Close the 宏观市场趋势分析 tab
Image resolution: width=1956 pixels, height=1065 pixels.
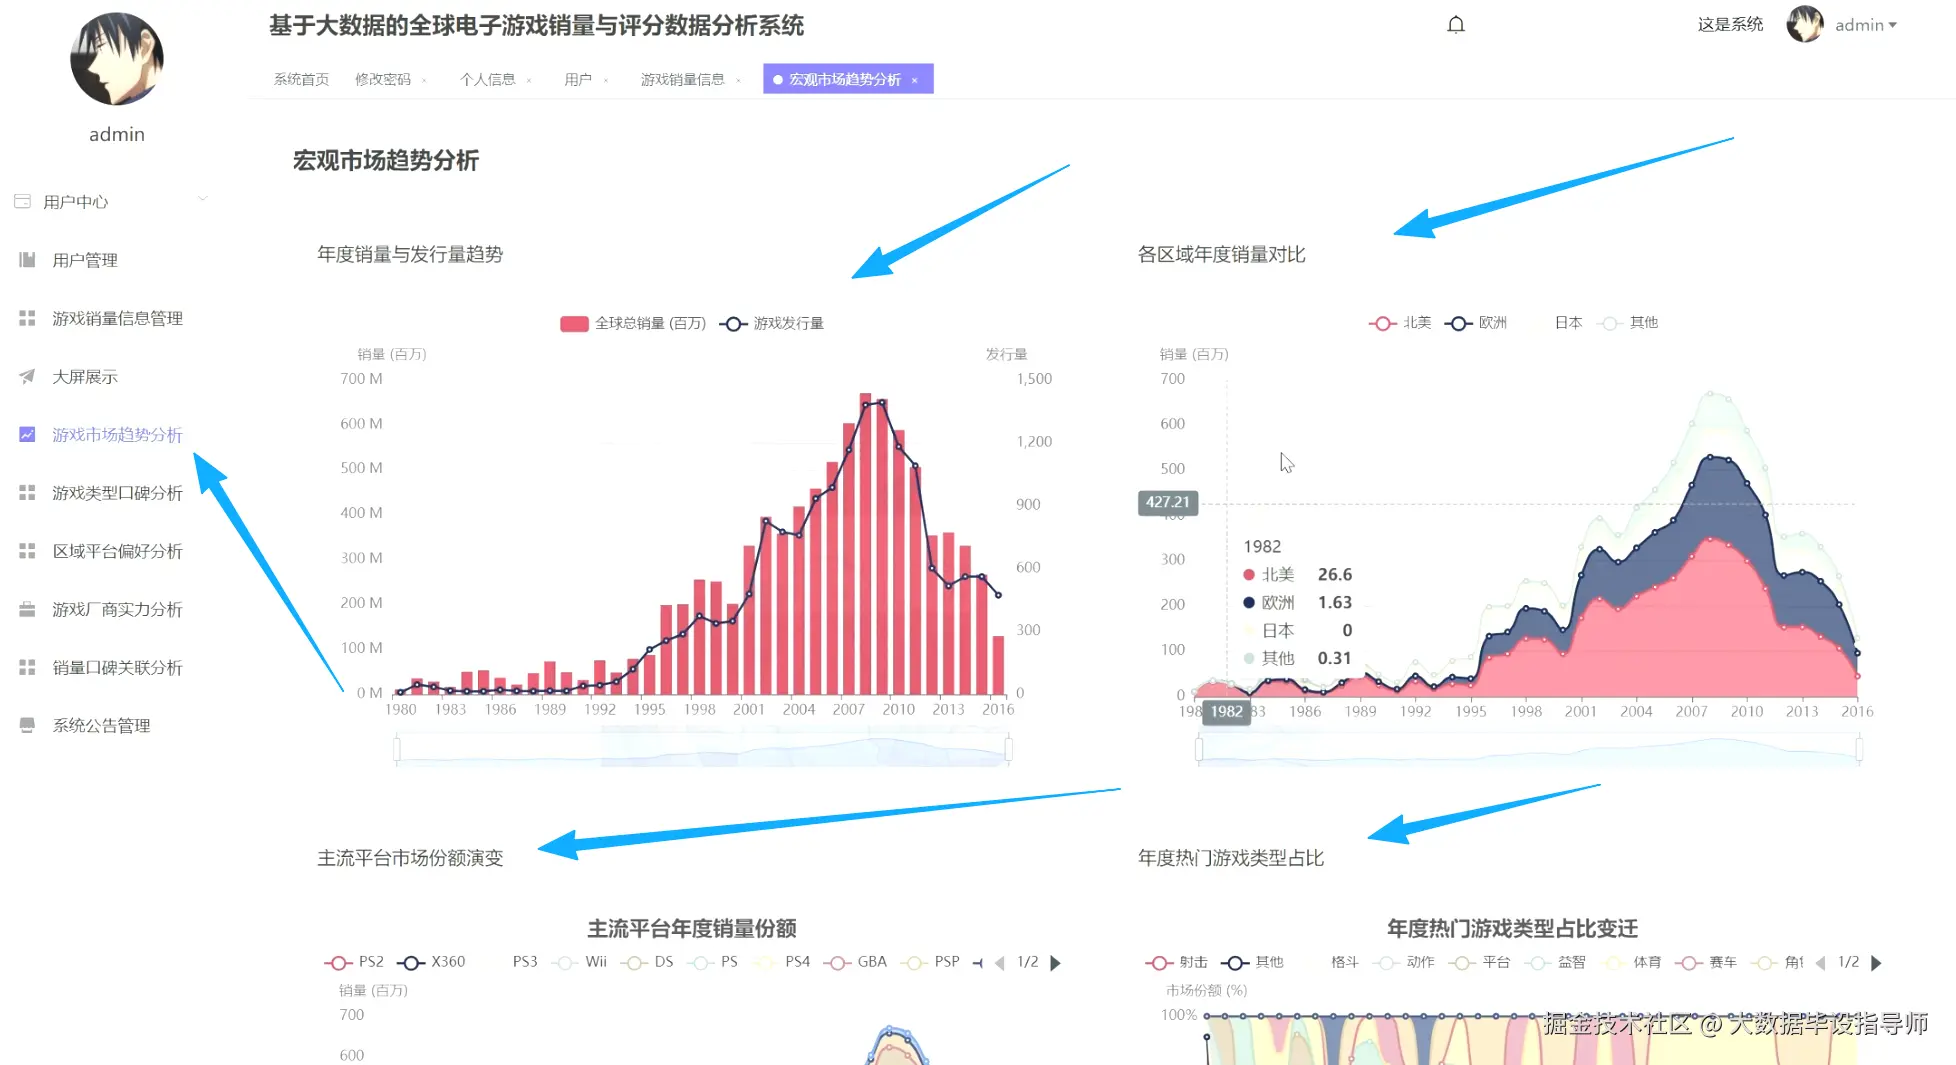[x=915, y=78]
